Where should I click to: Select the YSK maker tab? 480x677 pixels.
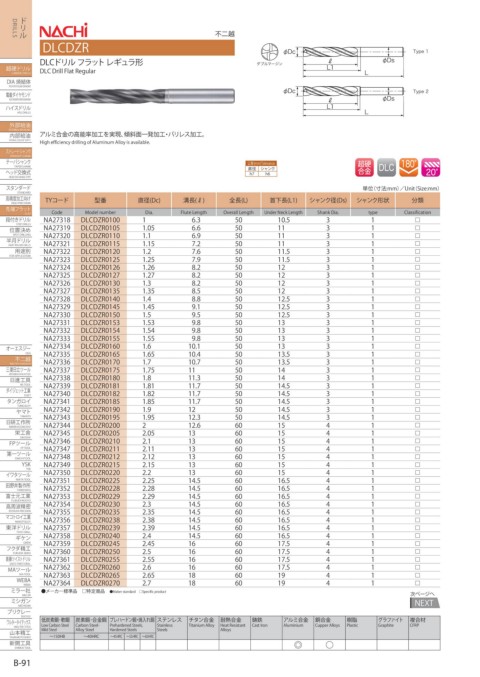pyautogui.click(x=16, y=465)
